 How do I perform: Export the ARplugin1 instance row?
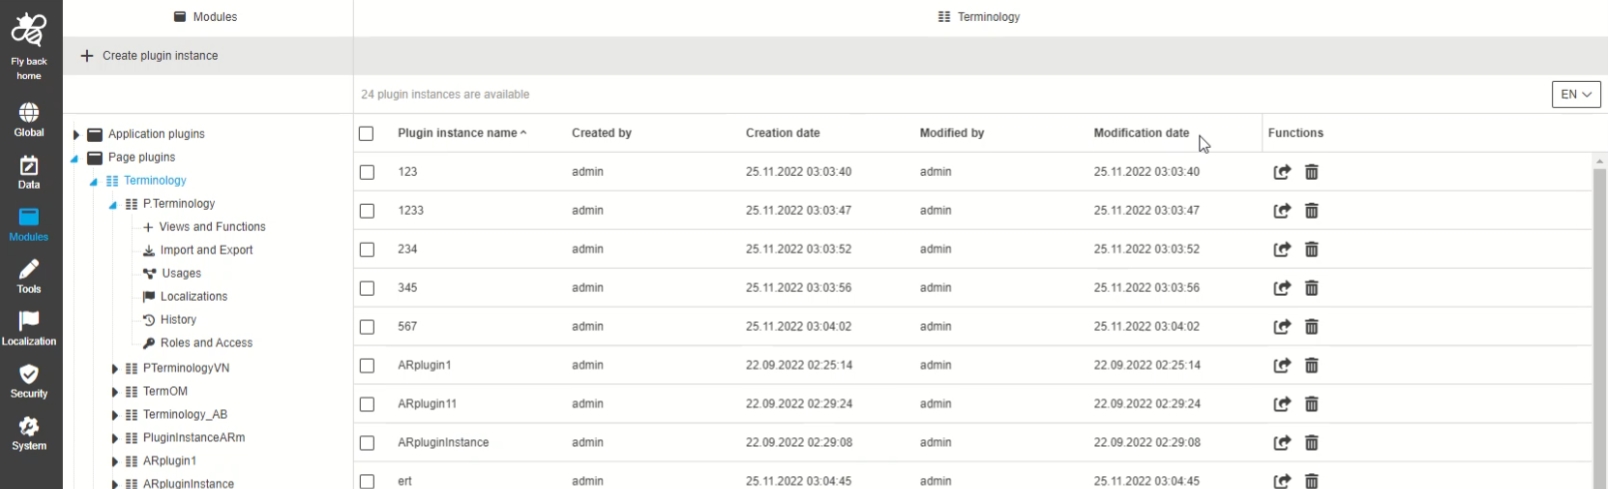coord(1282,366)
